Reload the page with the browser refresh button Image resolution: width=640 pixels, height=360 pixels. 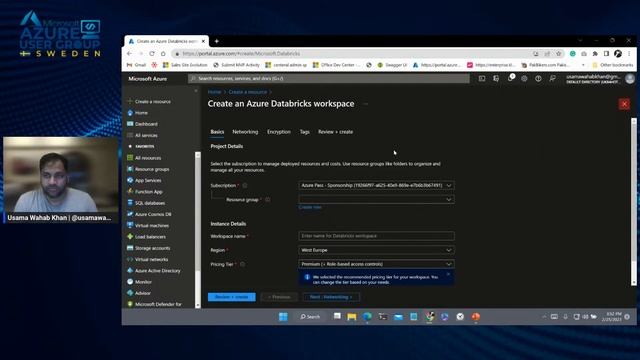pyautogui.click(x=152, y=53)
